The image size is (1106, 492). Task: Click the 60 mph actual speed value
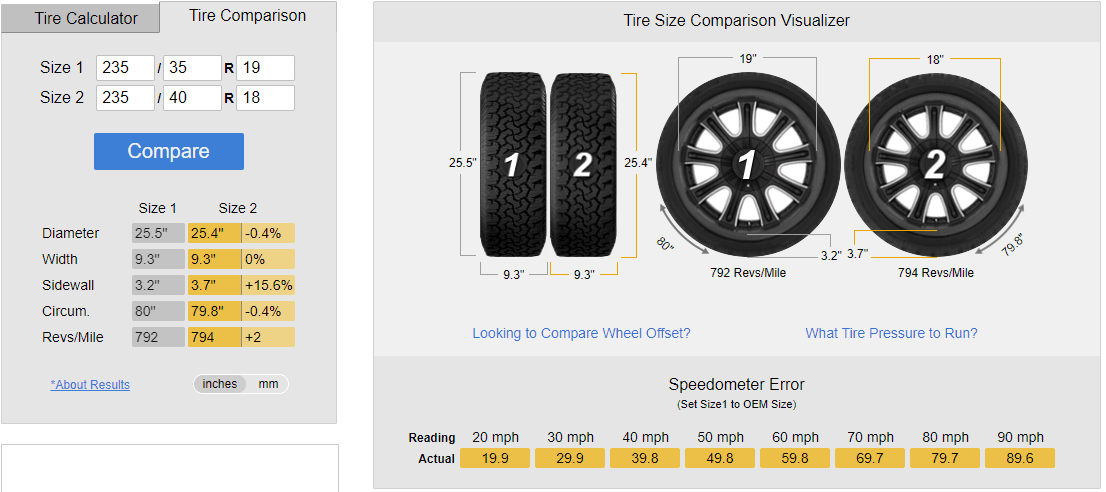795,459
